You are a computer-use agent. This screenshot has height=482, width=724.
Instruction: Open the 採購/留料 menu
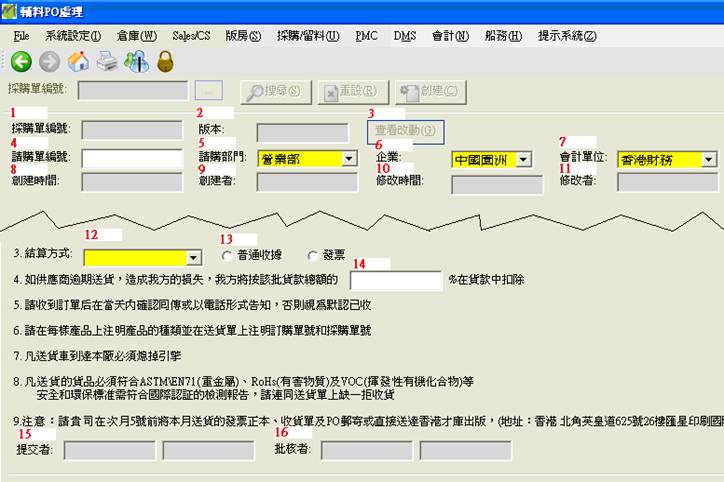tap(310, 36)
